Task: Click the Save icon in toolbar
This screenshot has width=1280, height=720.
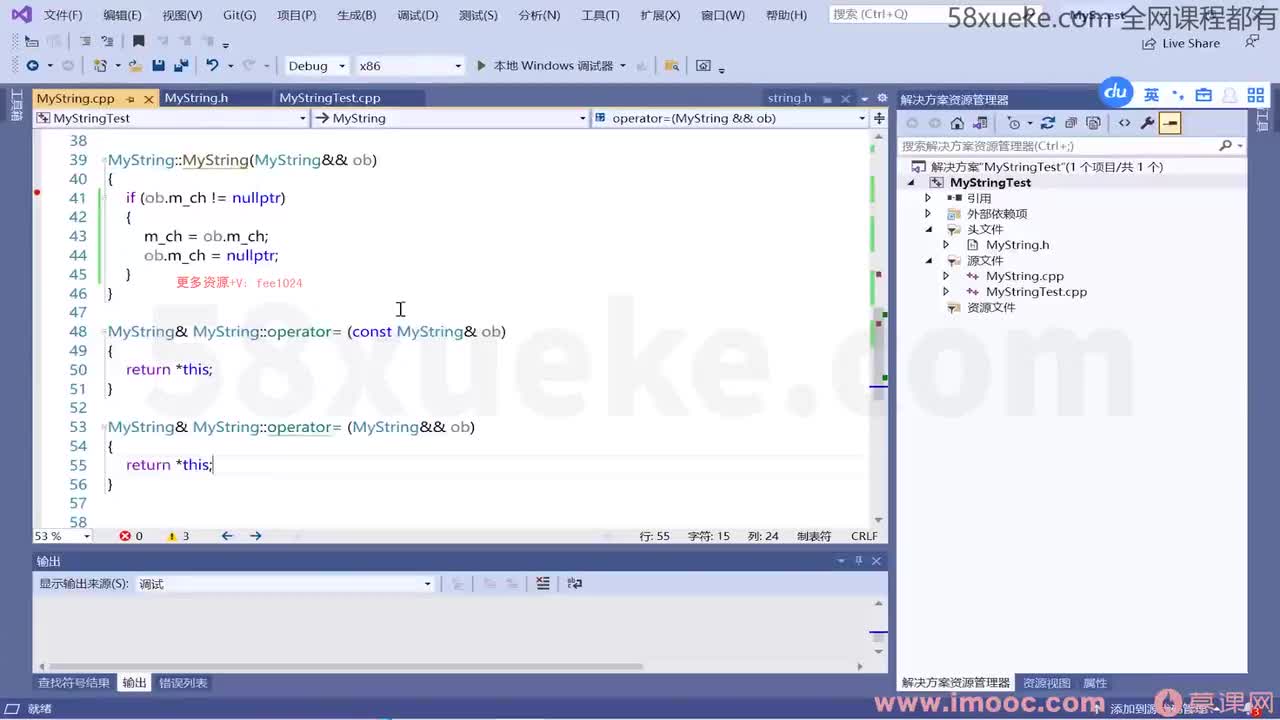Action: point(158,65)
